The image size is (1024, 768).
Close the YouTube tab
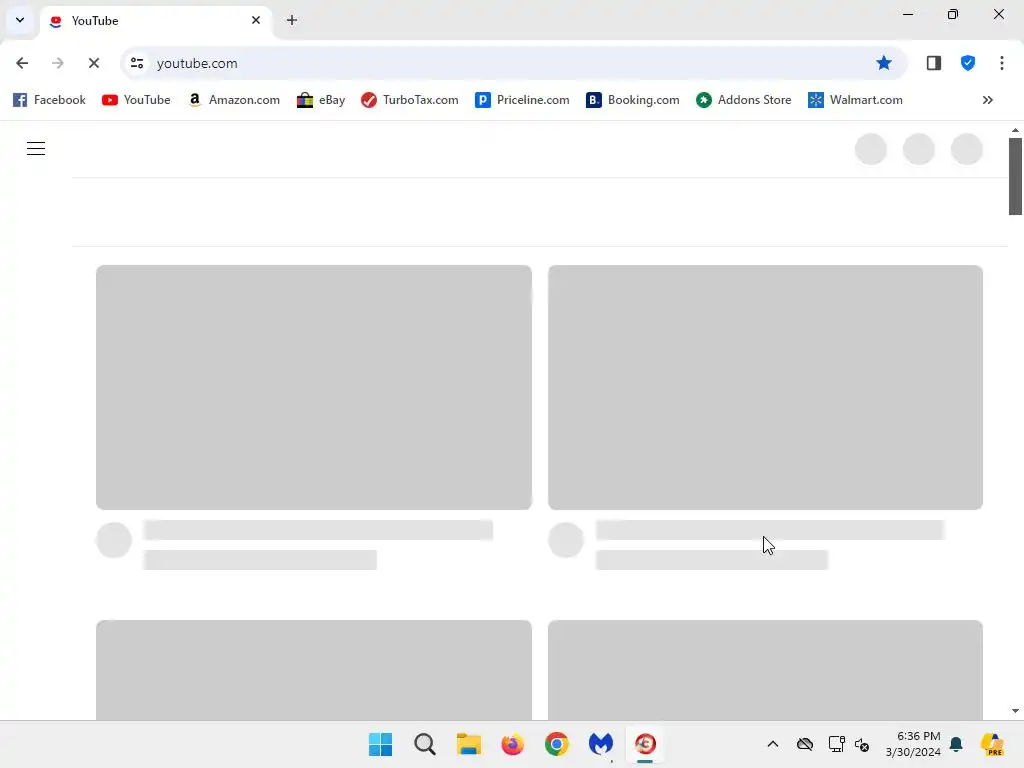(x=256, y=20)
